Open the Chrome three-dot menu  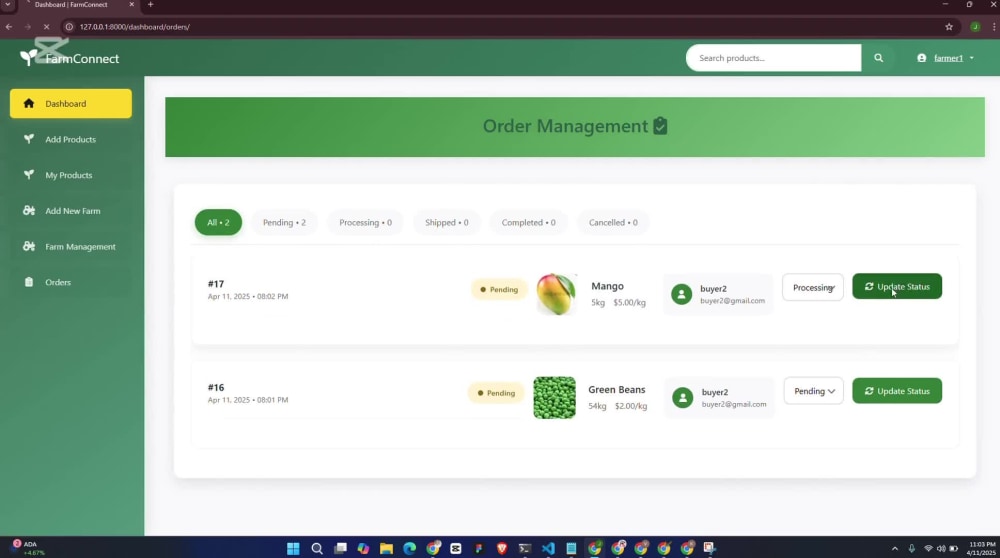(x=994, y=27)
